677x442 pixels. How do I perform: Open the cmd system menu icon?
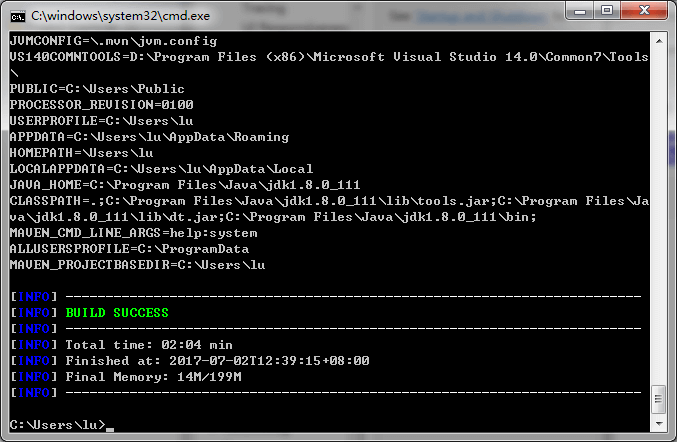[x=17, y=14]
